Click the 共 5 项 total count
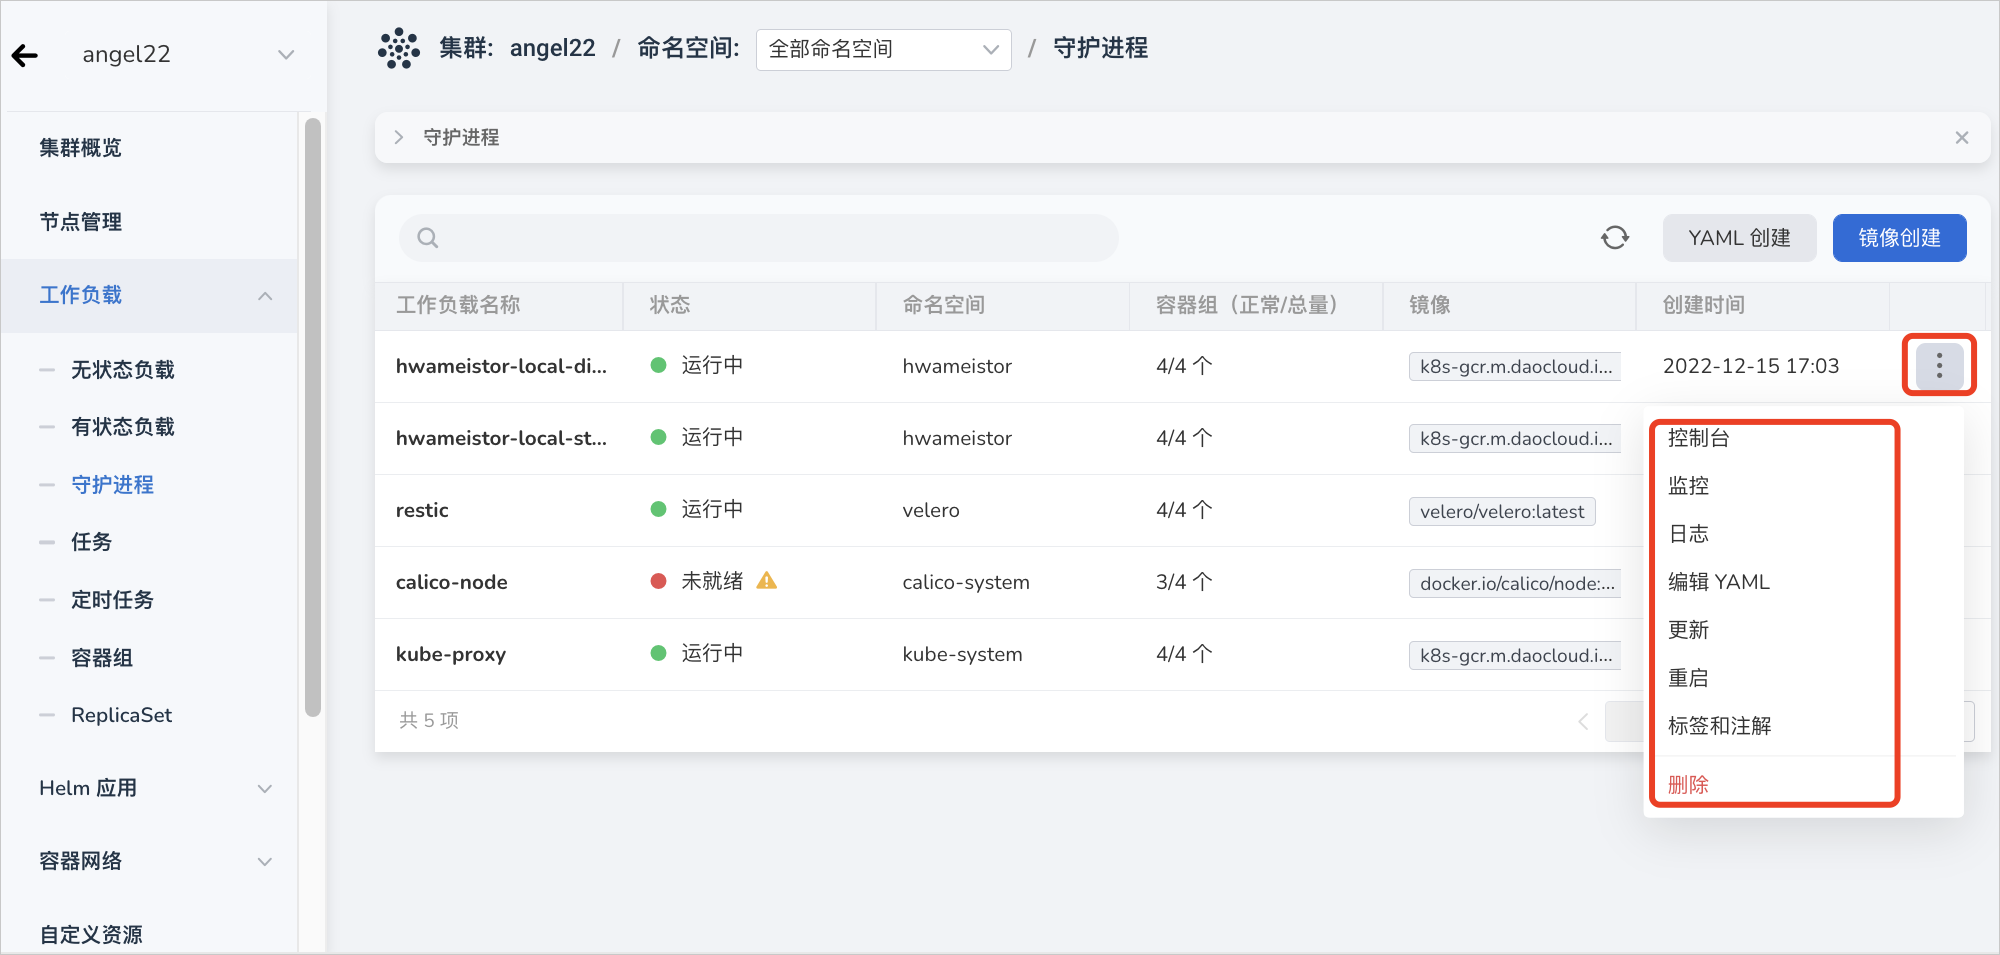 point(429,720)
